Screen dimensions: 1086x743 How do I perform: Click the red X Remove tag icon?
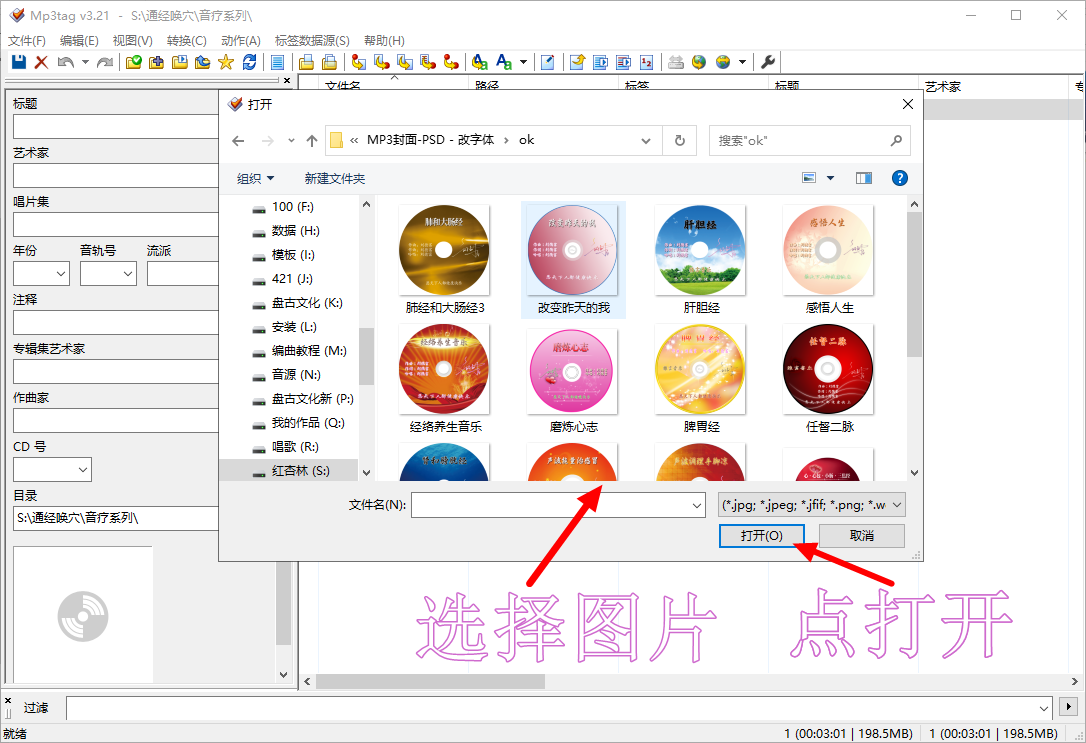(42, 62)
